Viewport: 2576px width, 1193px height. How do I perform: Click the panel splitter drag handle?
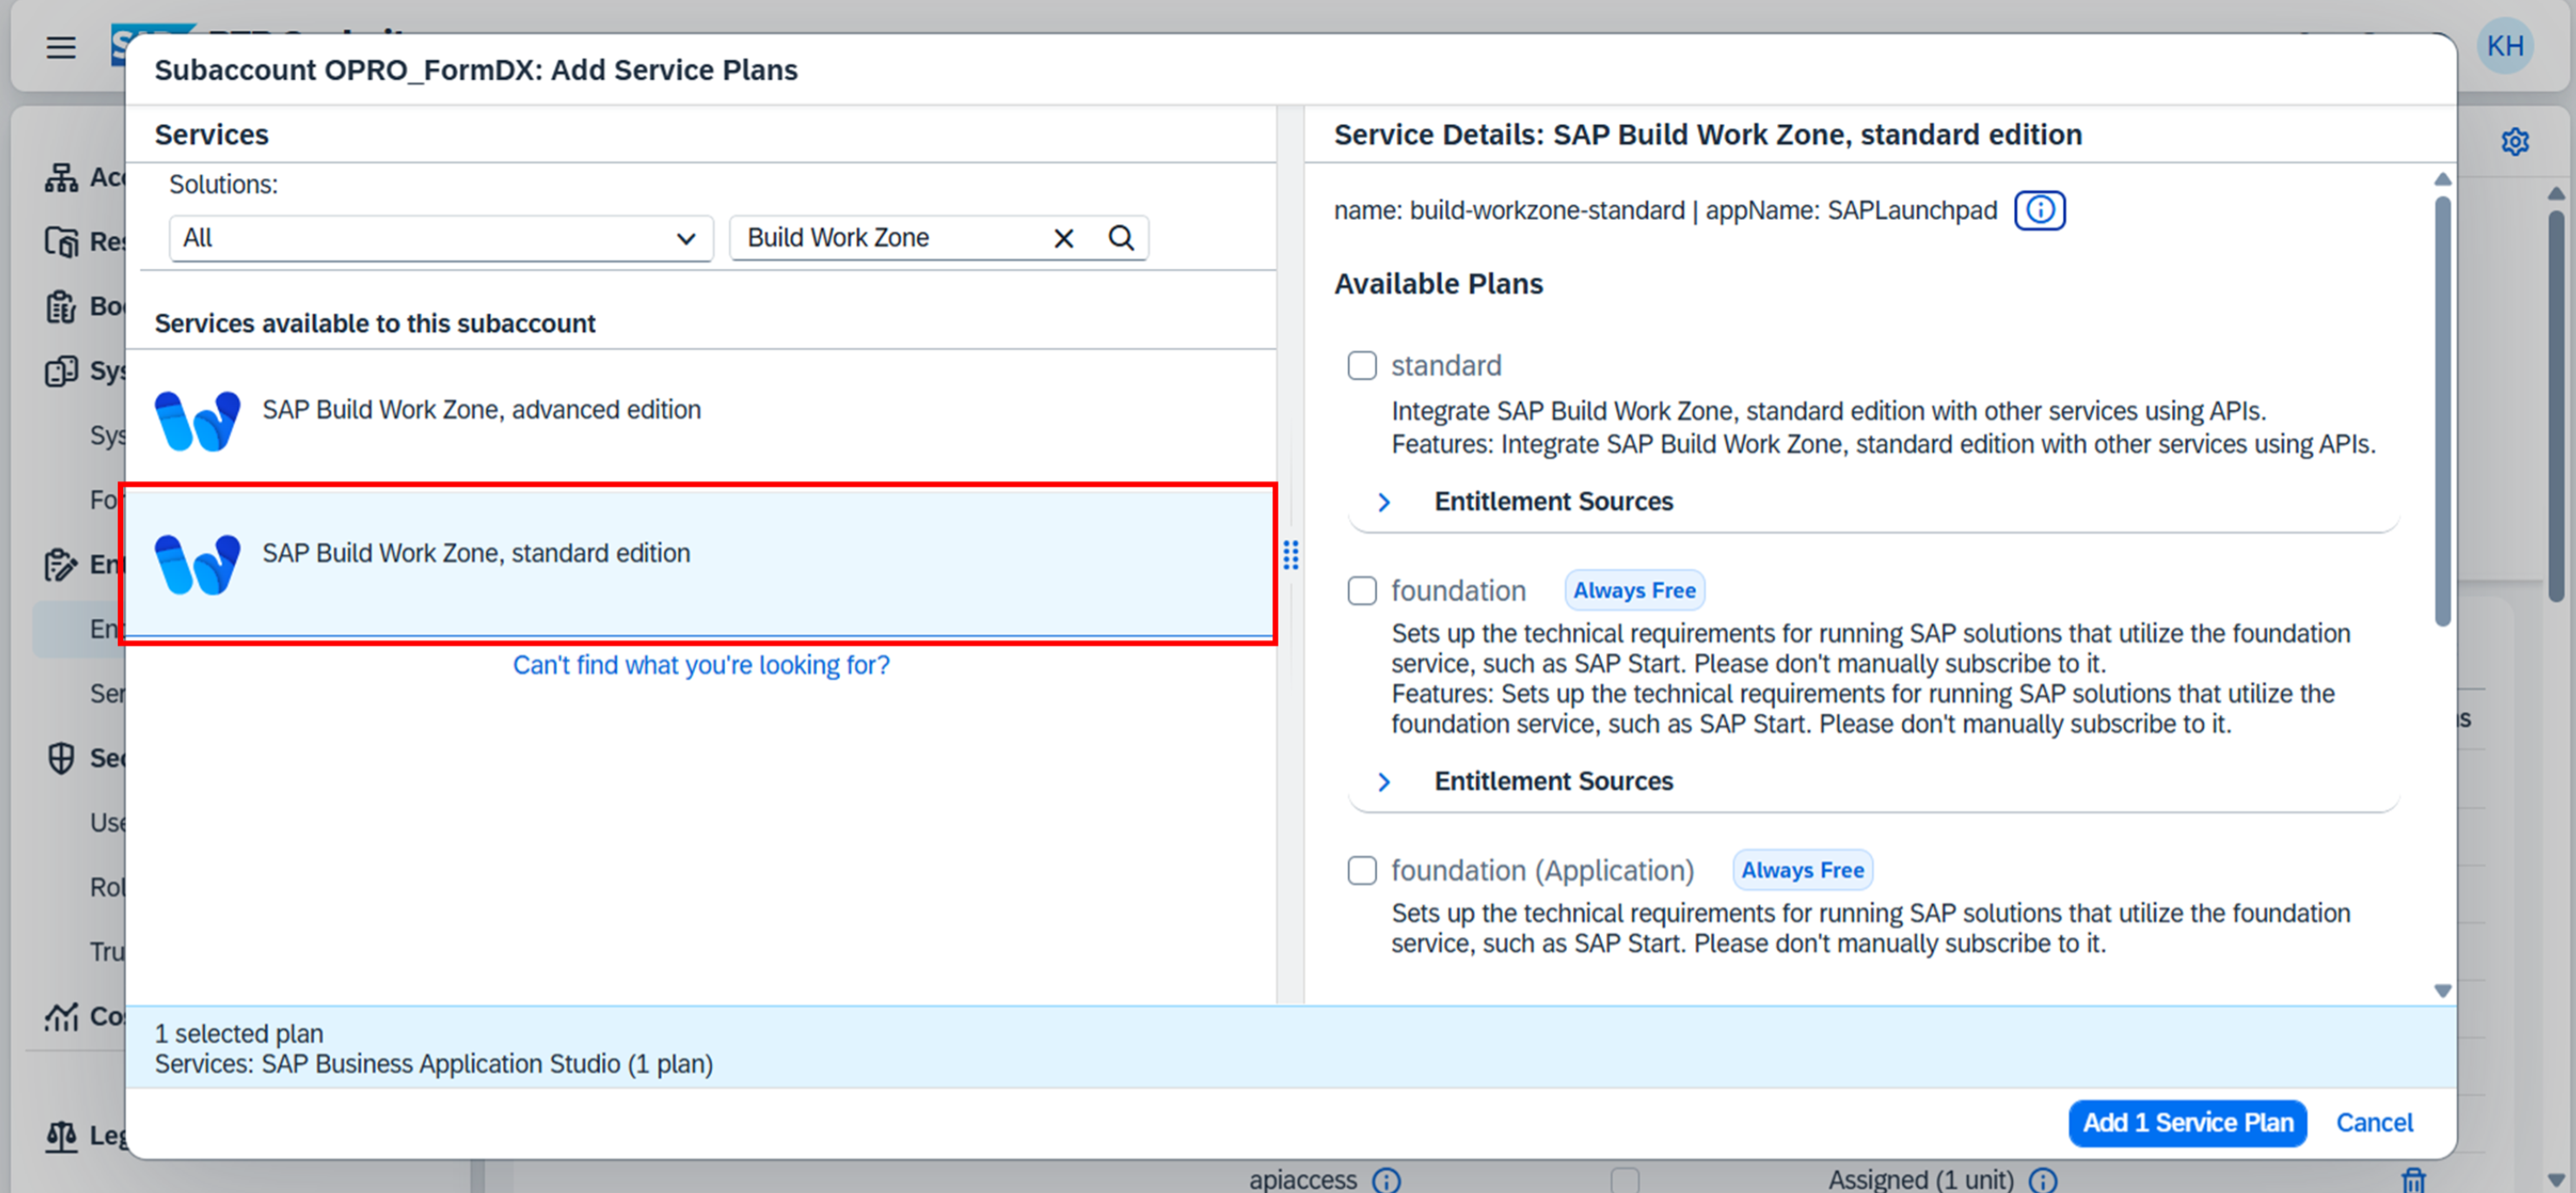coord(1291,555)
